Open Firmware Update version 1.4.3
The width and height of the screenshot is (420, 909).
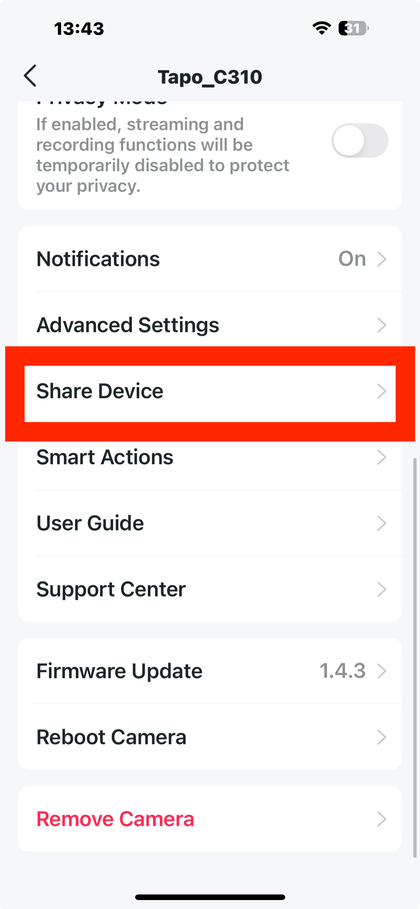tap(210, 671)
